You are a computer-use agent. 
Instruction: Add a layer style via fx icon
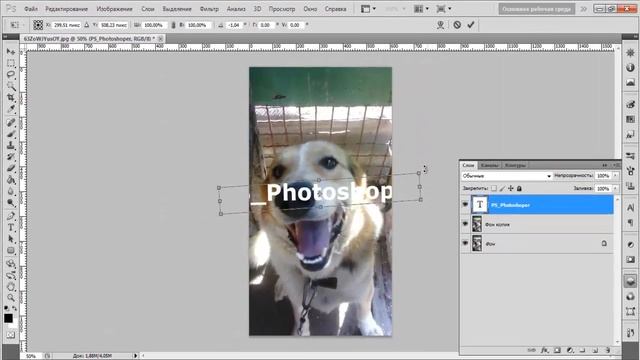[x=544, y=350]
